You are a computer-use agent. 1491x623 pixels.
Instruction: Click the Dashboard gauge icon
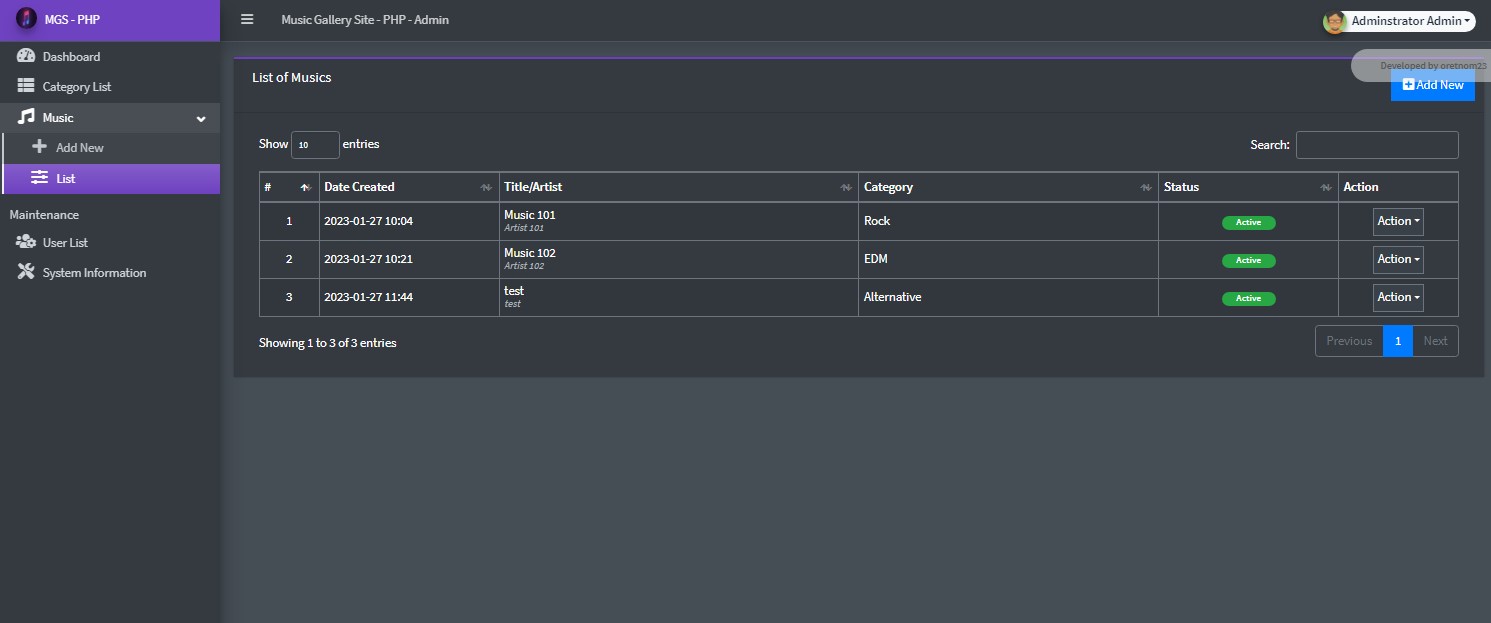click(26, 56)
